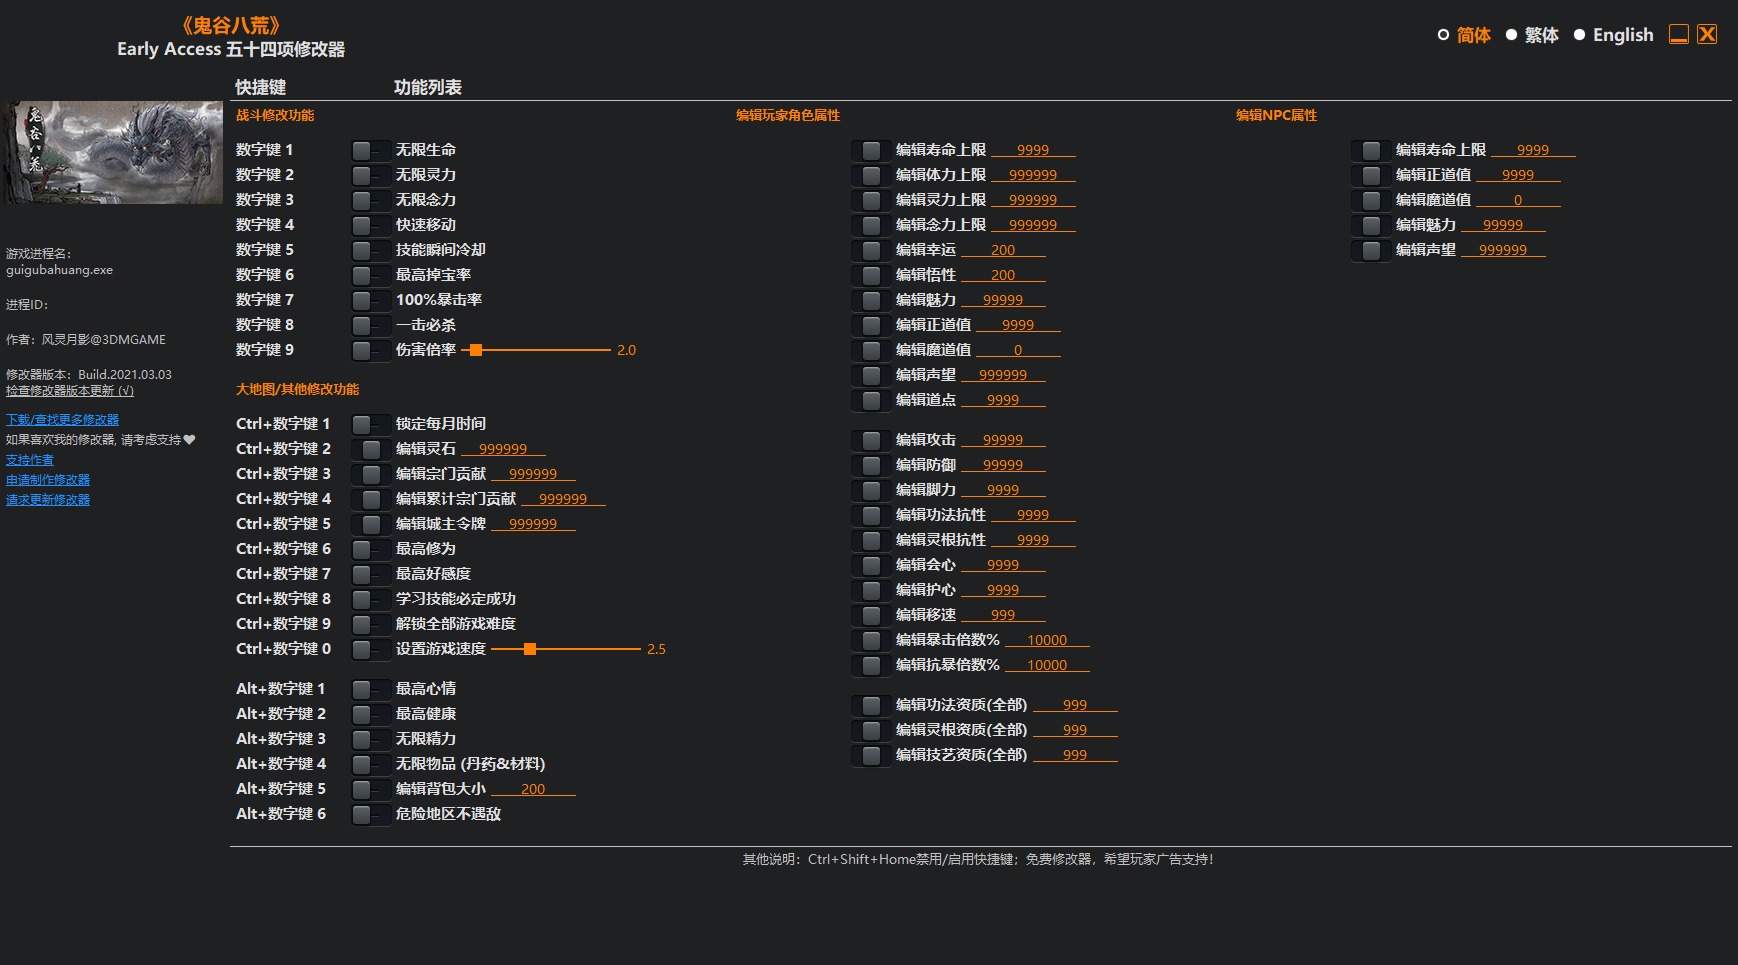Apply NPC 编辑正道值 button
Image resolution: width=1738 pixels, height=965 pixels.
click(x=1371, y=175)
